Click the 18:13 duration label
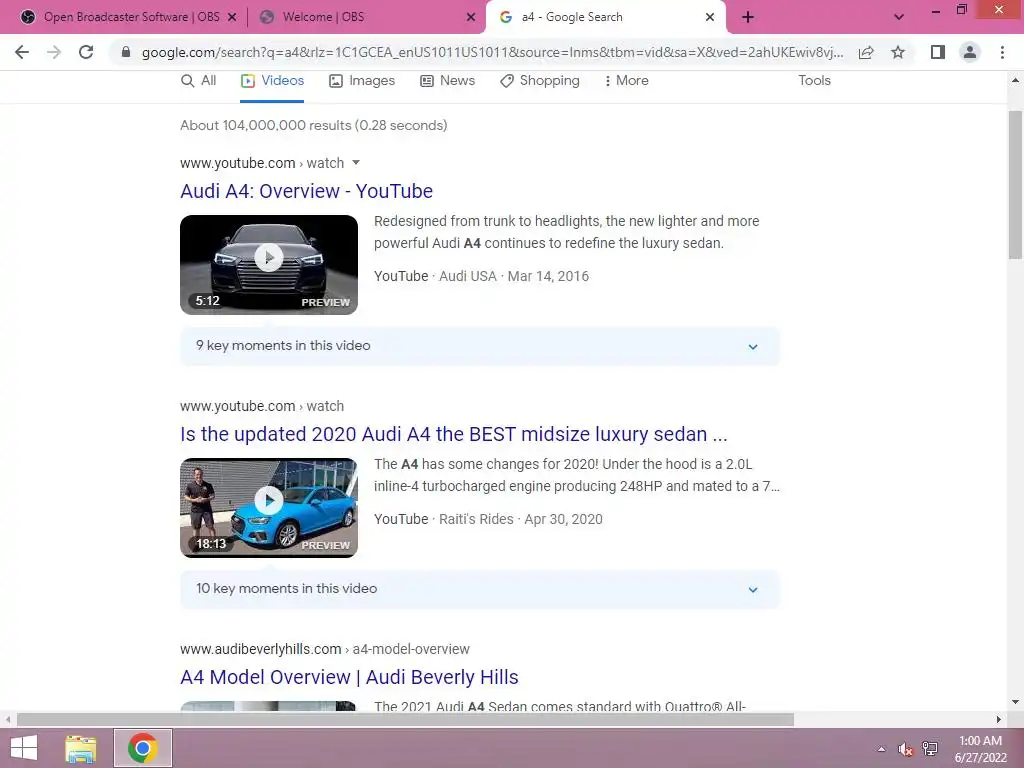This screenshot has width=1024, height=768. pyautogui.click(x=211, y=544)
